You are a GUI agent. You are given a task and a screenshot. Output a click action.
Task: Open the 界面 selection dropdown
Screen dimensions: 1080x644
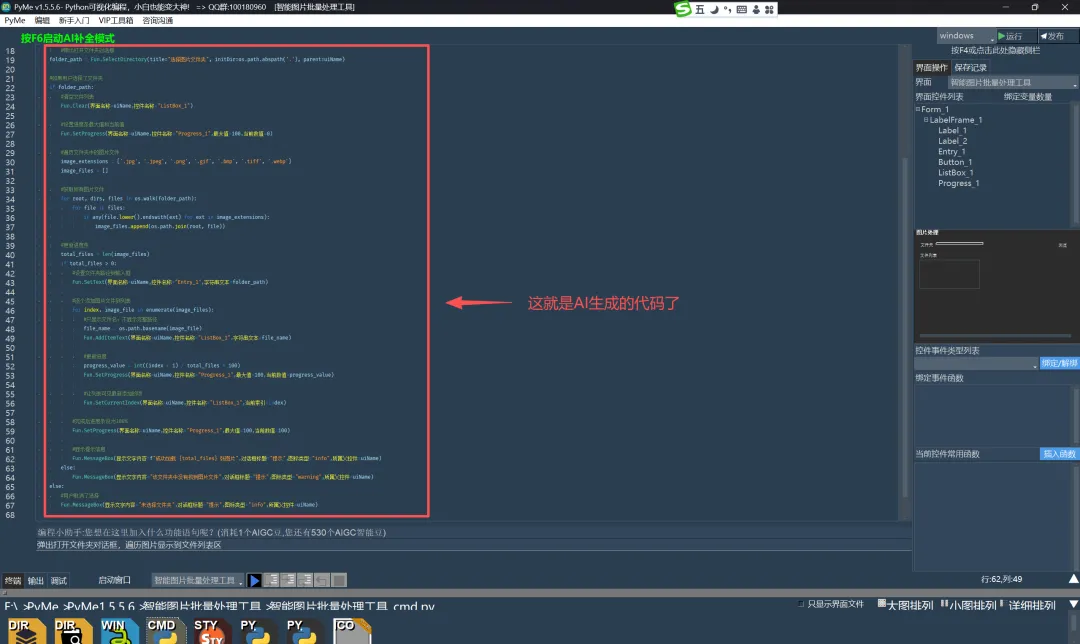coord(1012,83)
